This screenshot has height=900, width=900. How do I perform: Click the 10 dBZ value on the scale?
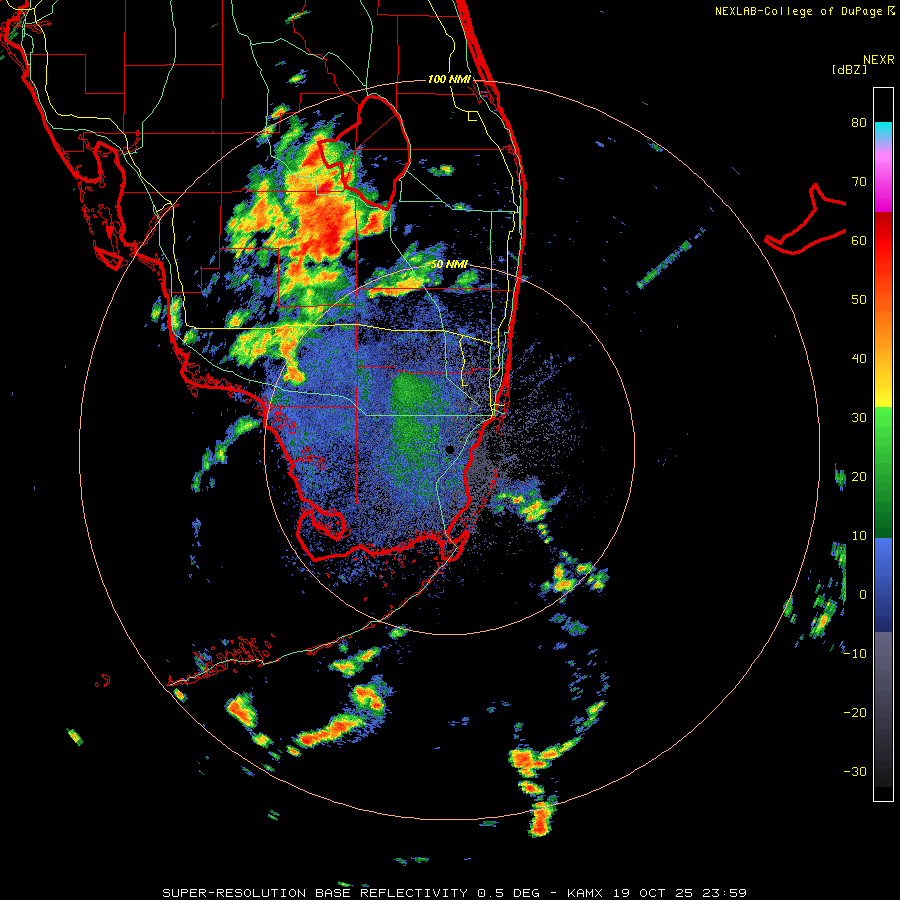click(859, 536)
